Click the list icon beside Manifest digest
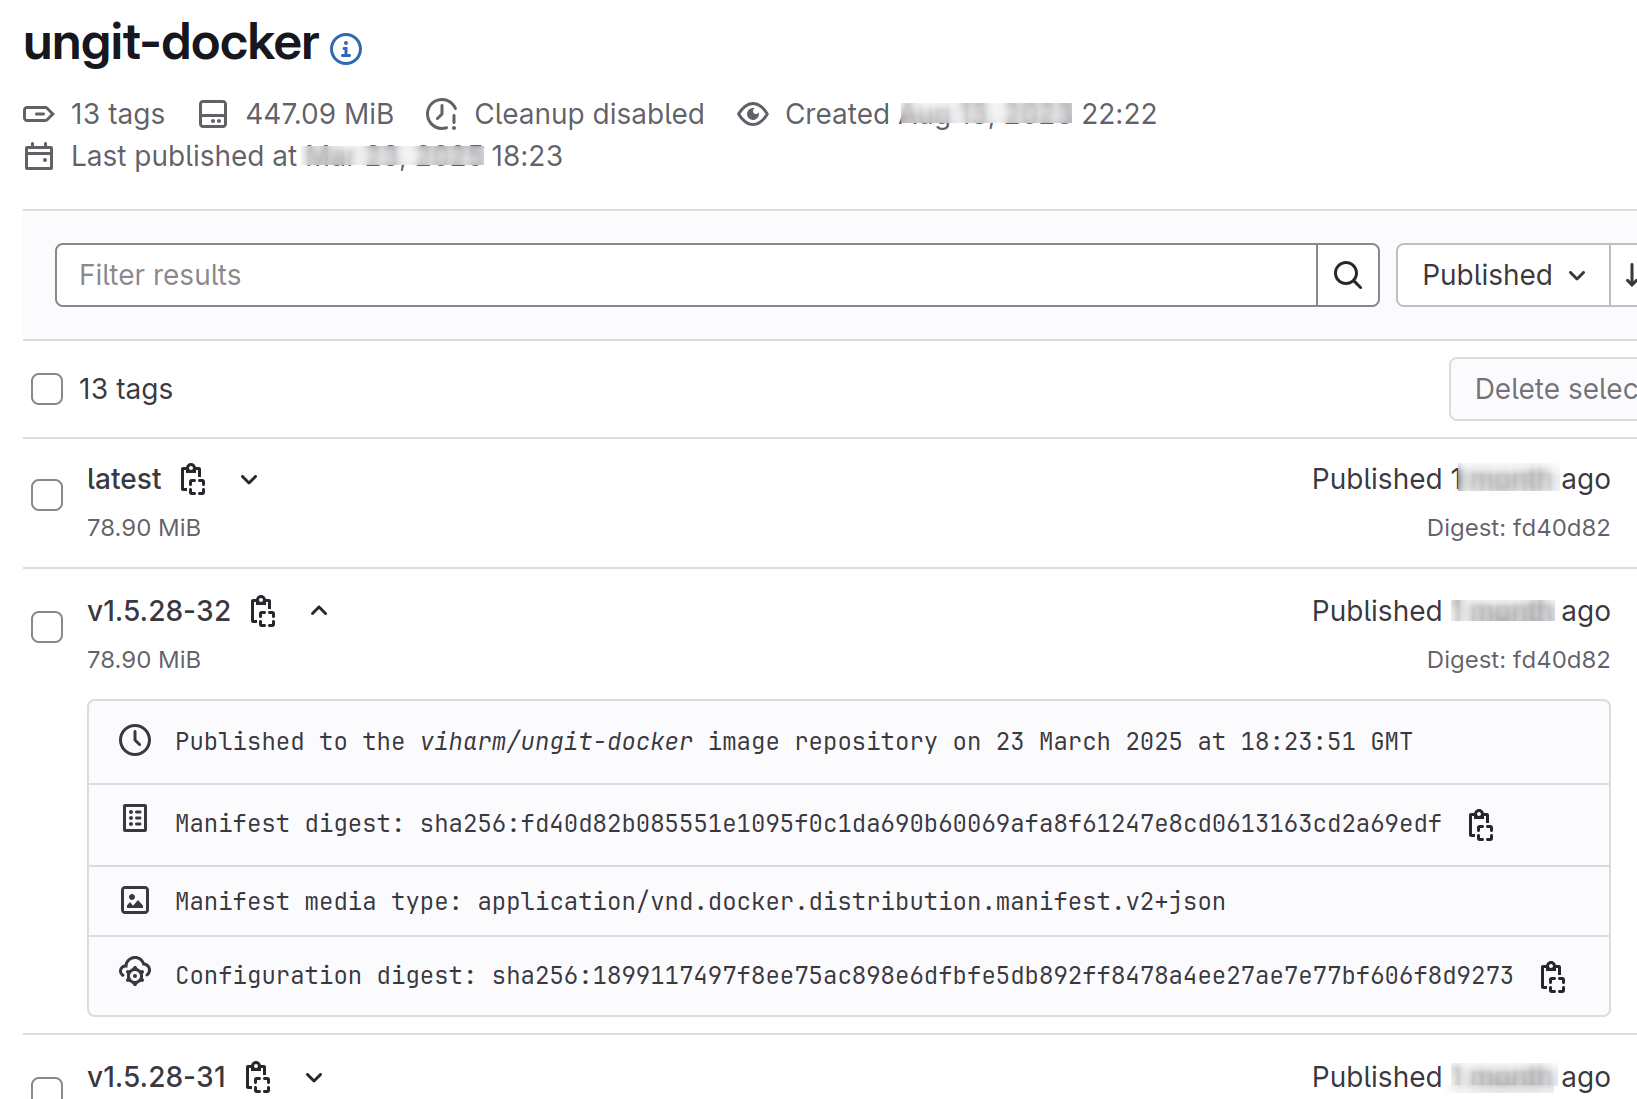This screenshot has height=1099, width=1637. [135, 819]
